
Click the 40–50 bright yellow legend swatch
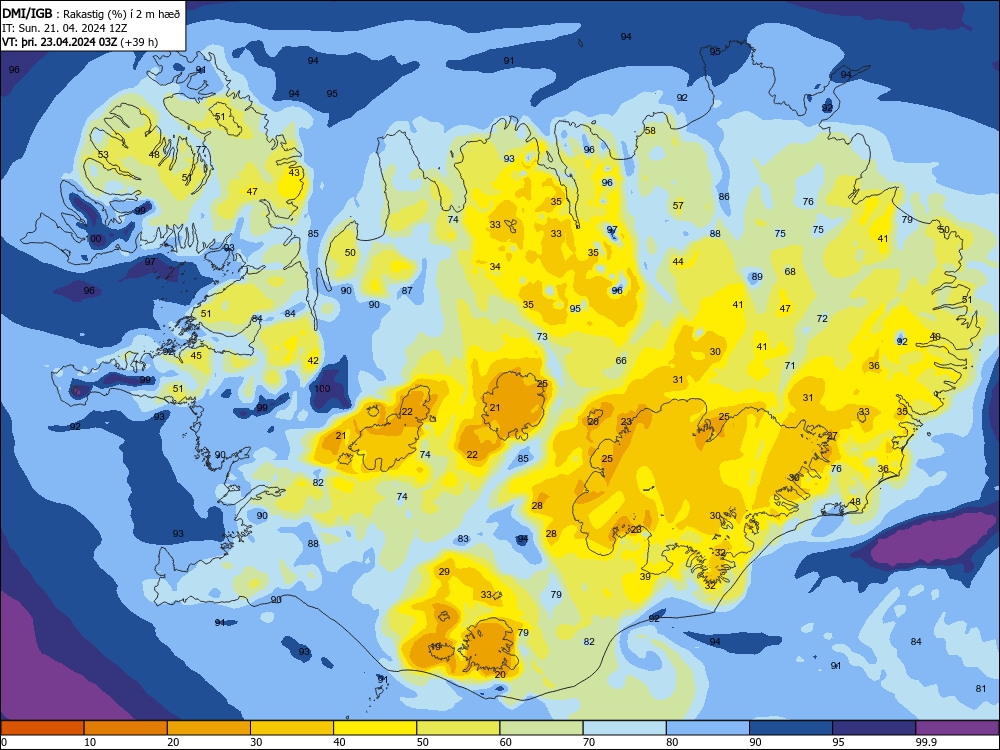tap(375, 728)
